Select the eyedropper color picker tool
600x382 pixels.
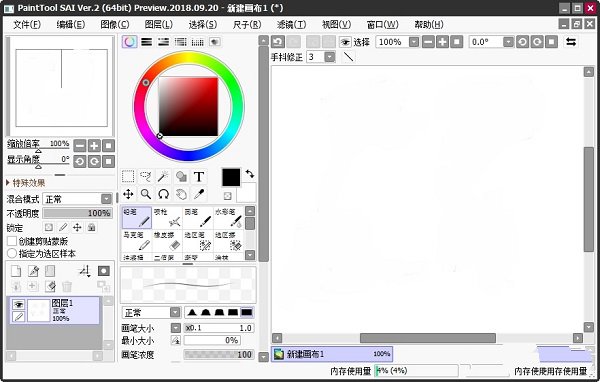point(199,194)
